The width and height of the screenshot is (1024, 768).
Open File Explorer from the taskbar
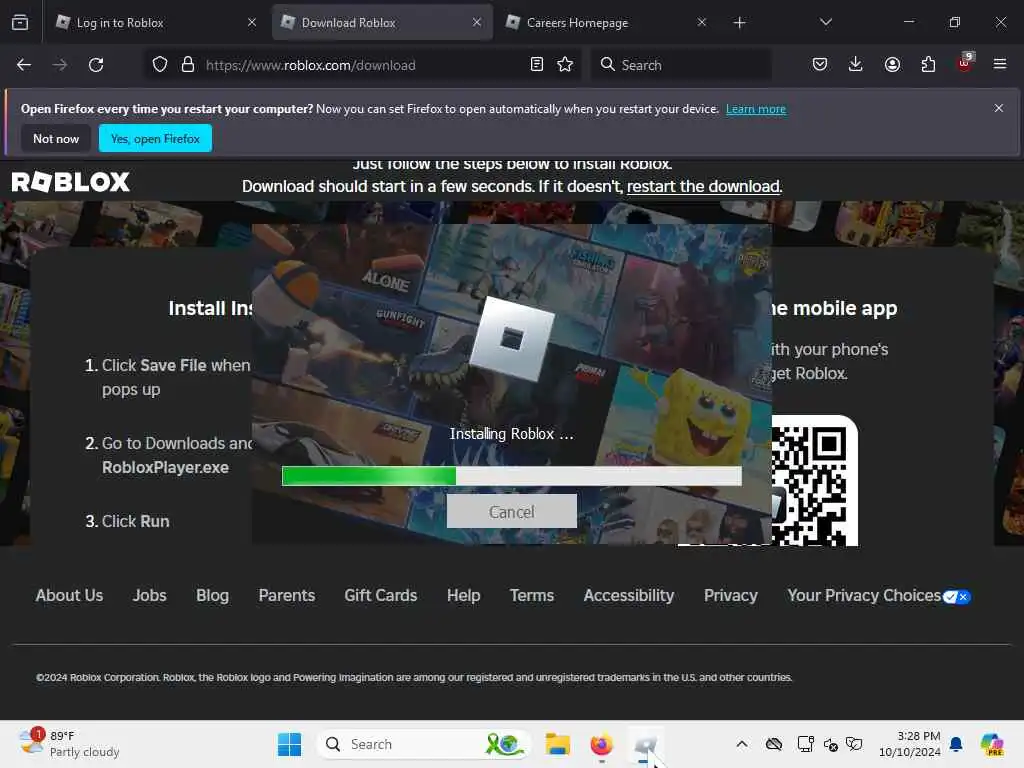558,744
